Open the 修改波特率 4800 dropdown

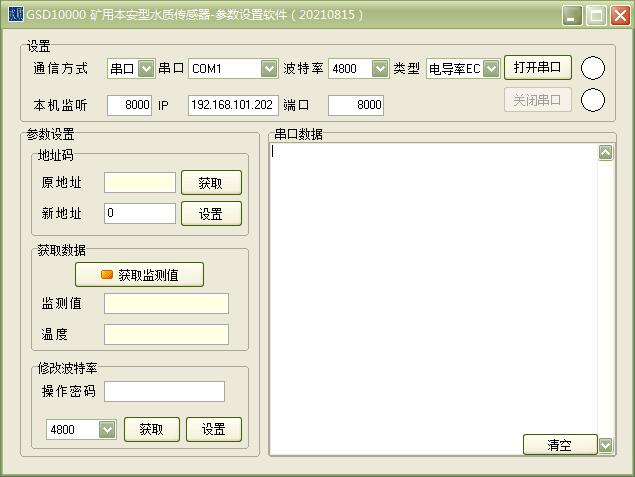[x=107, y=430]
